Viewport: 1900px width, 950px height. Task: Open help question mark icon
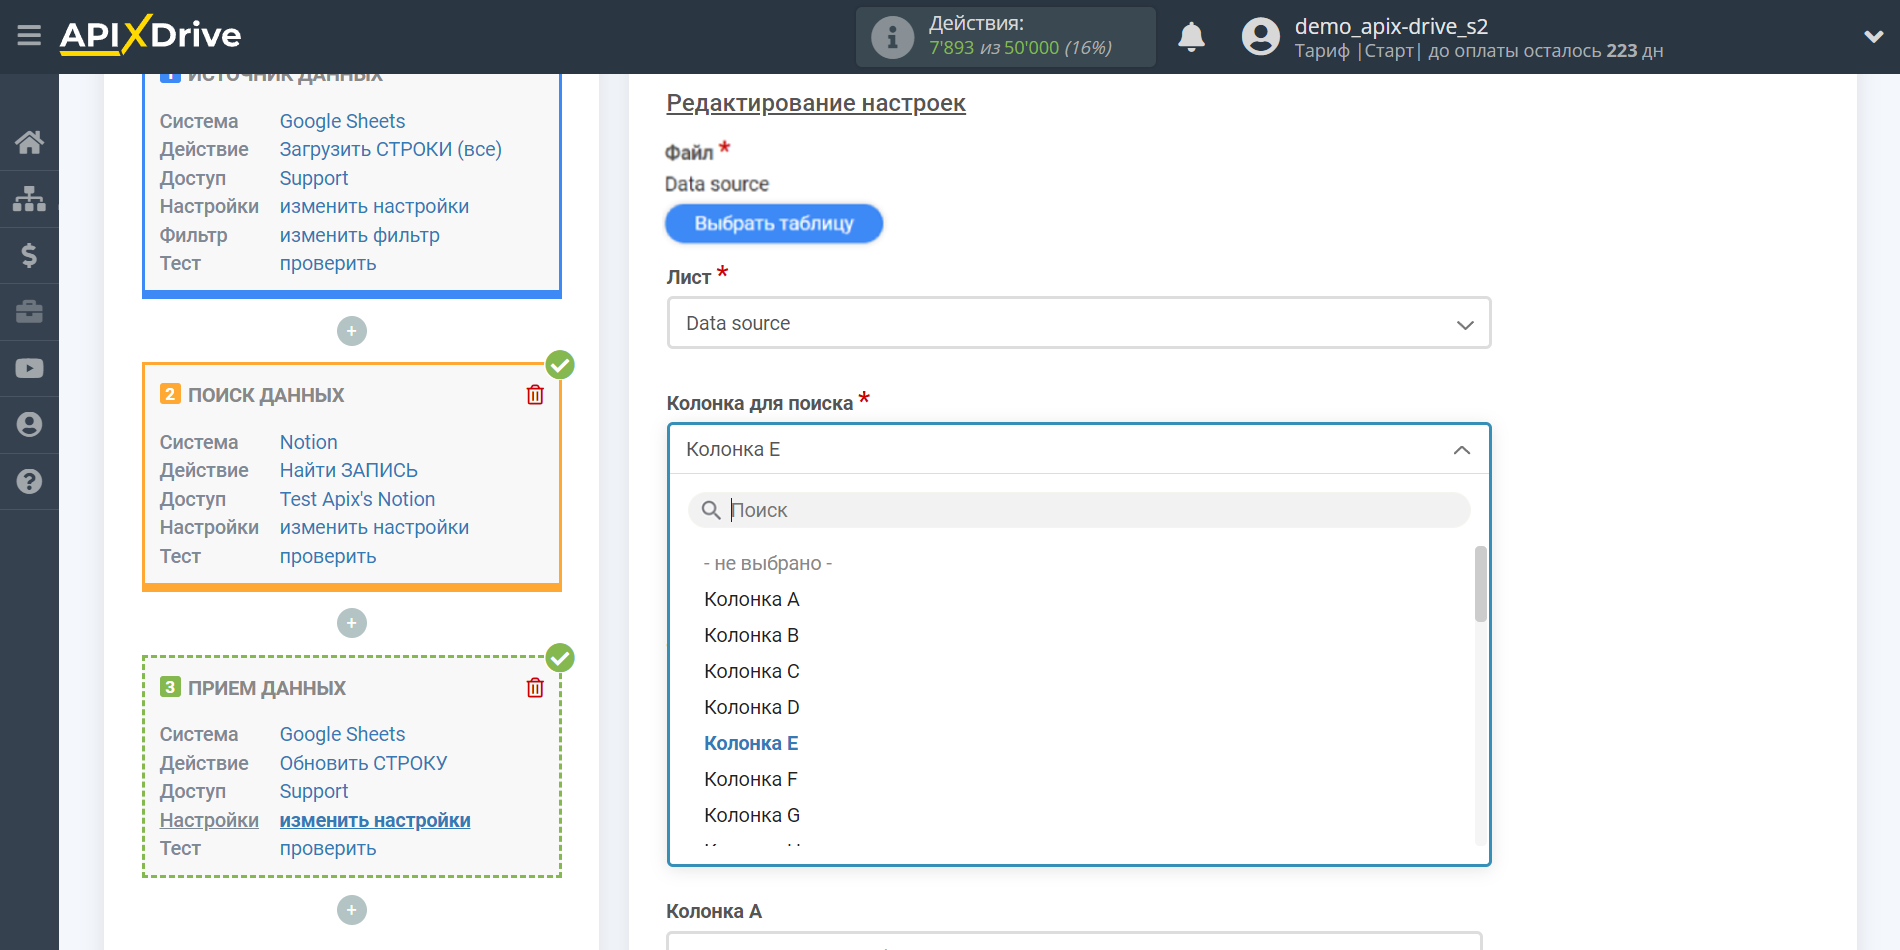[x=29, y=481]
